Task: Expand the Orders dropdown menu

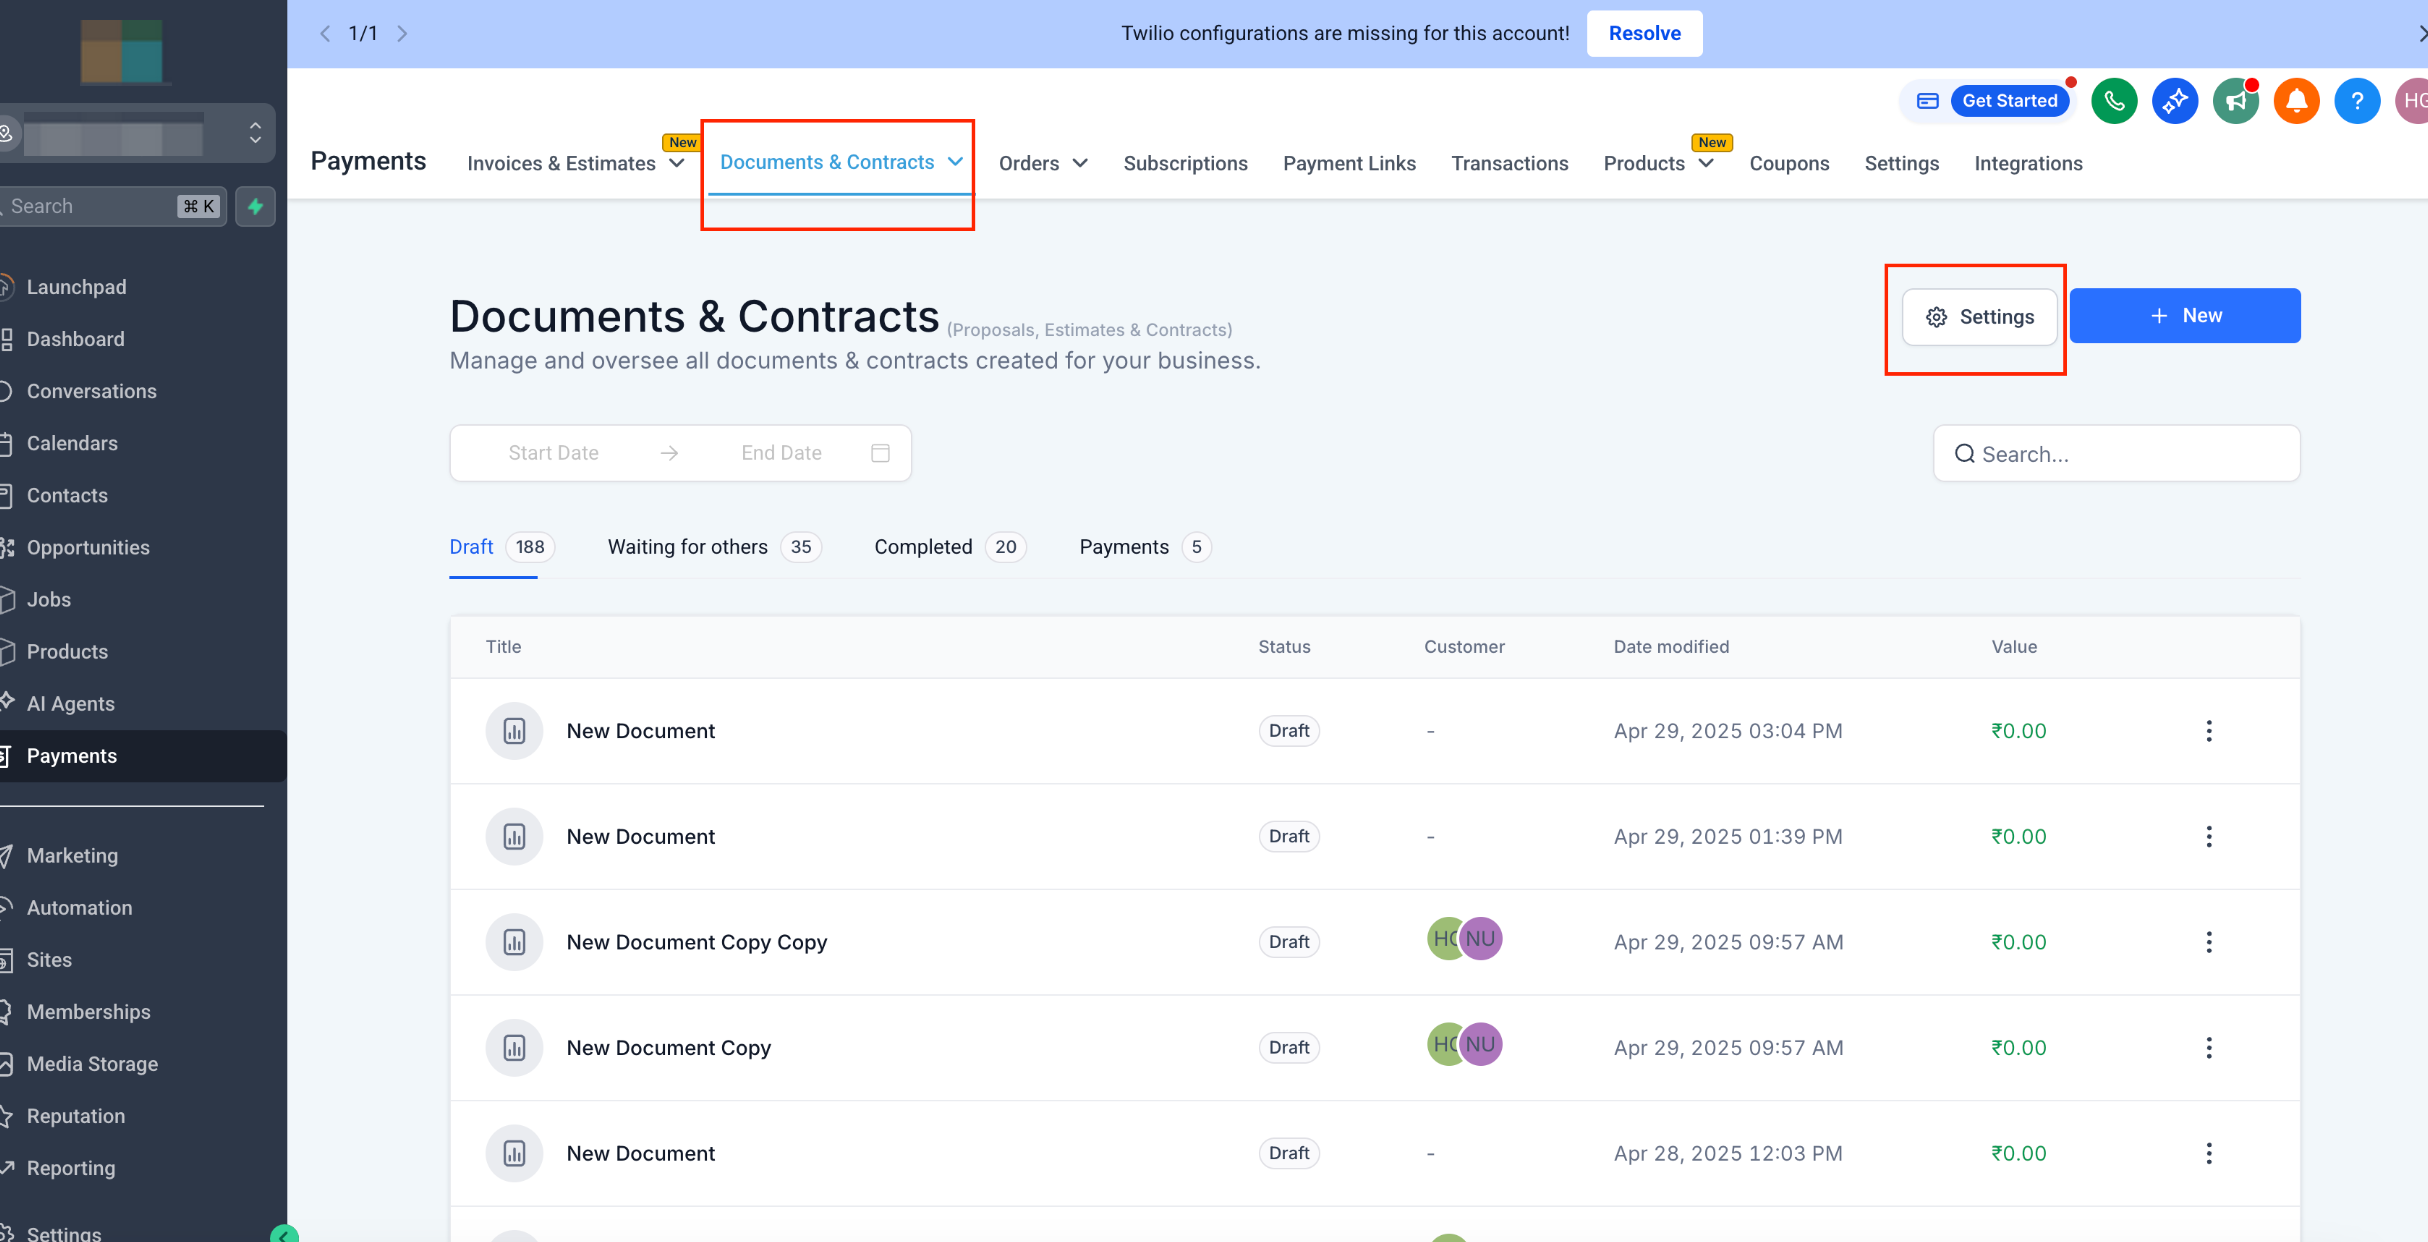Action: tap(1080, 163)
